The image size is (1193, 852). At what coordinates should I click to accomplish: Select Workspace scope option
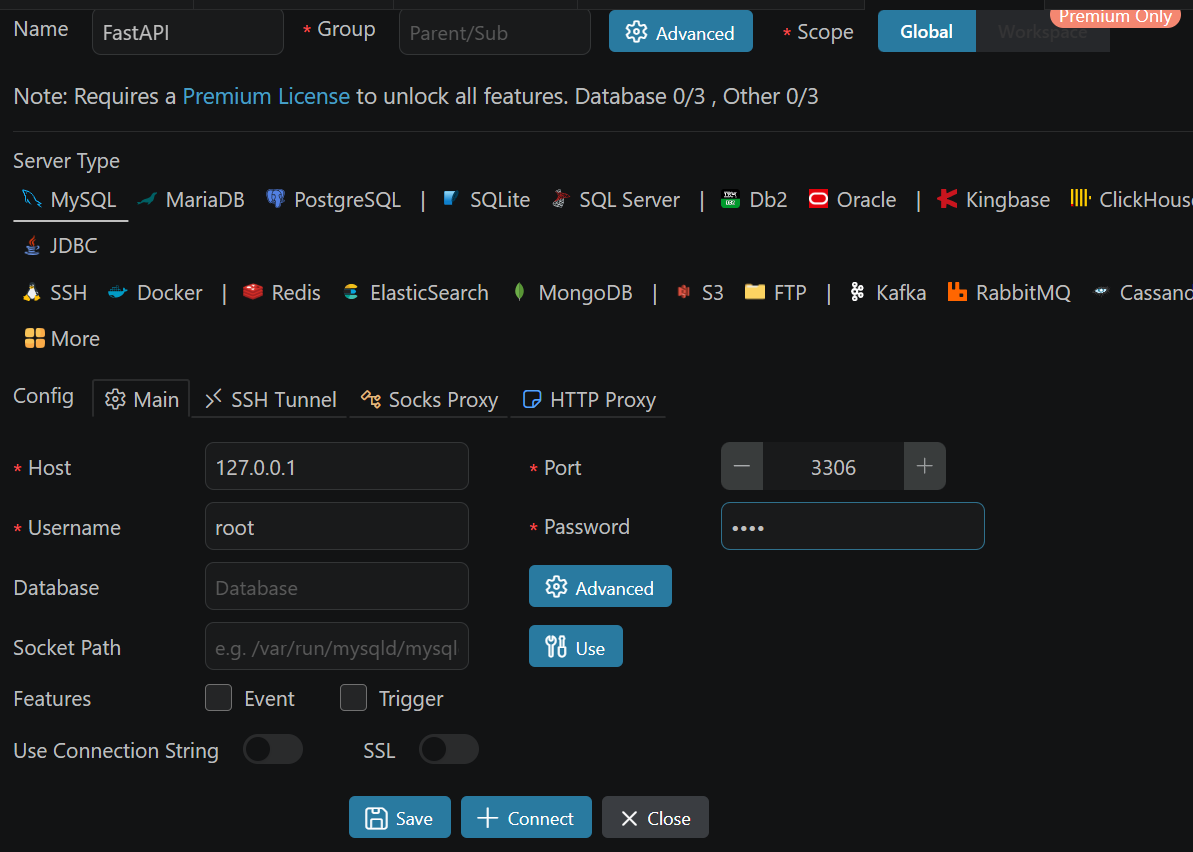[1042, 31]
